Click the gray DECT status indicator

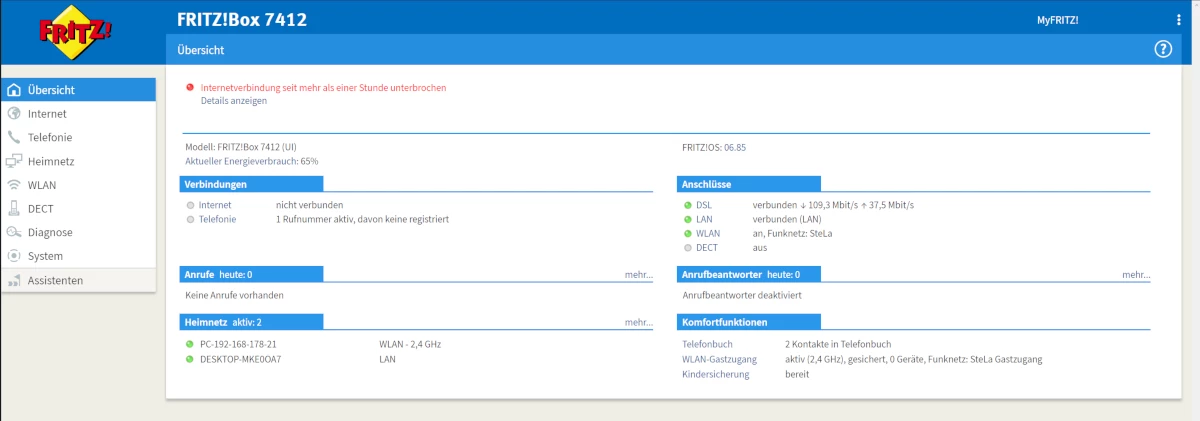coord(688,247)
